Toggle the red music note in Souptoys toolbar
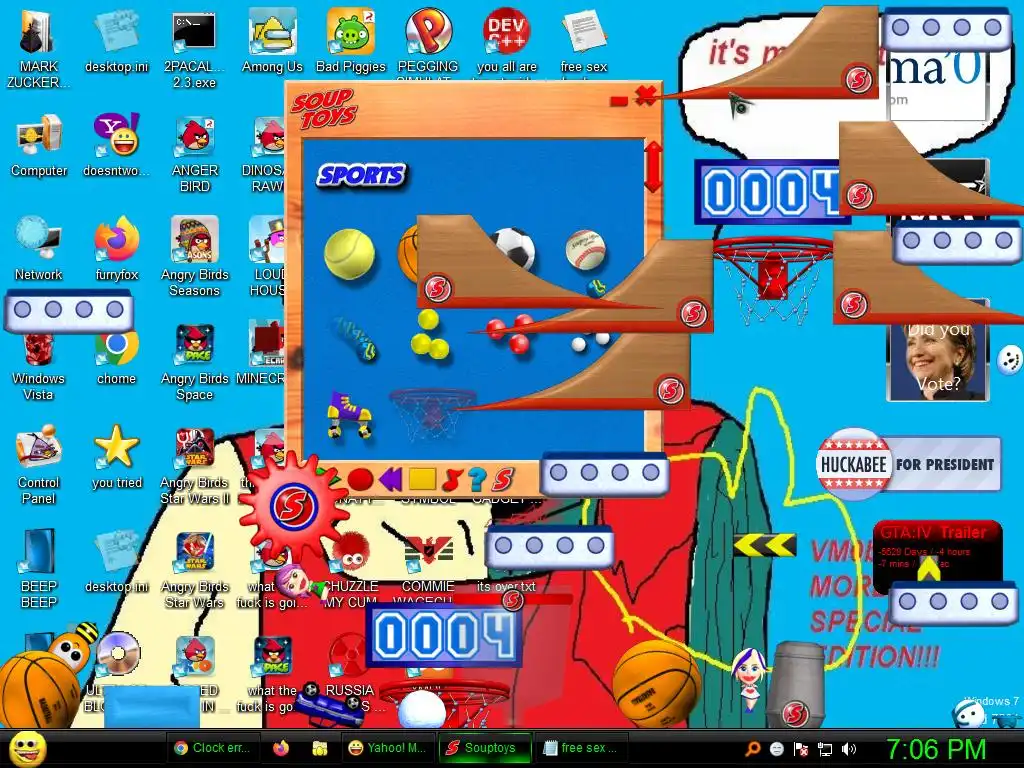 click(x=451, y=479)
